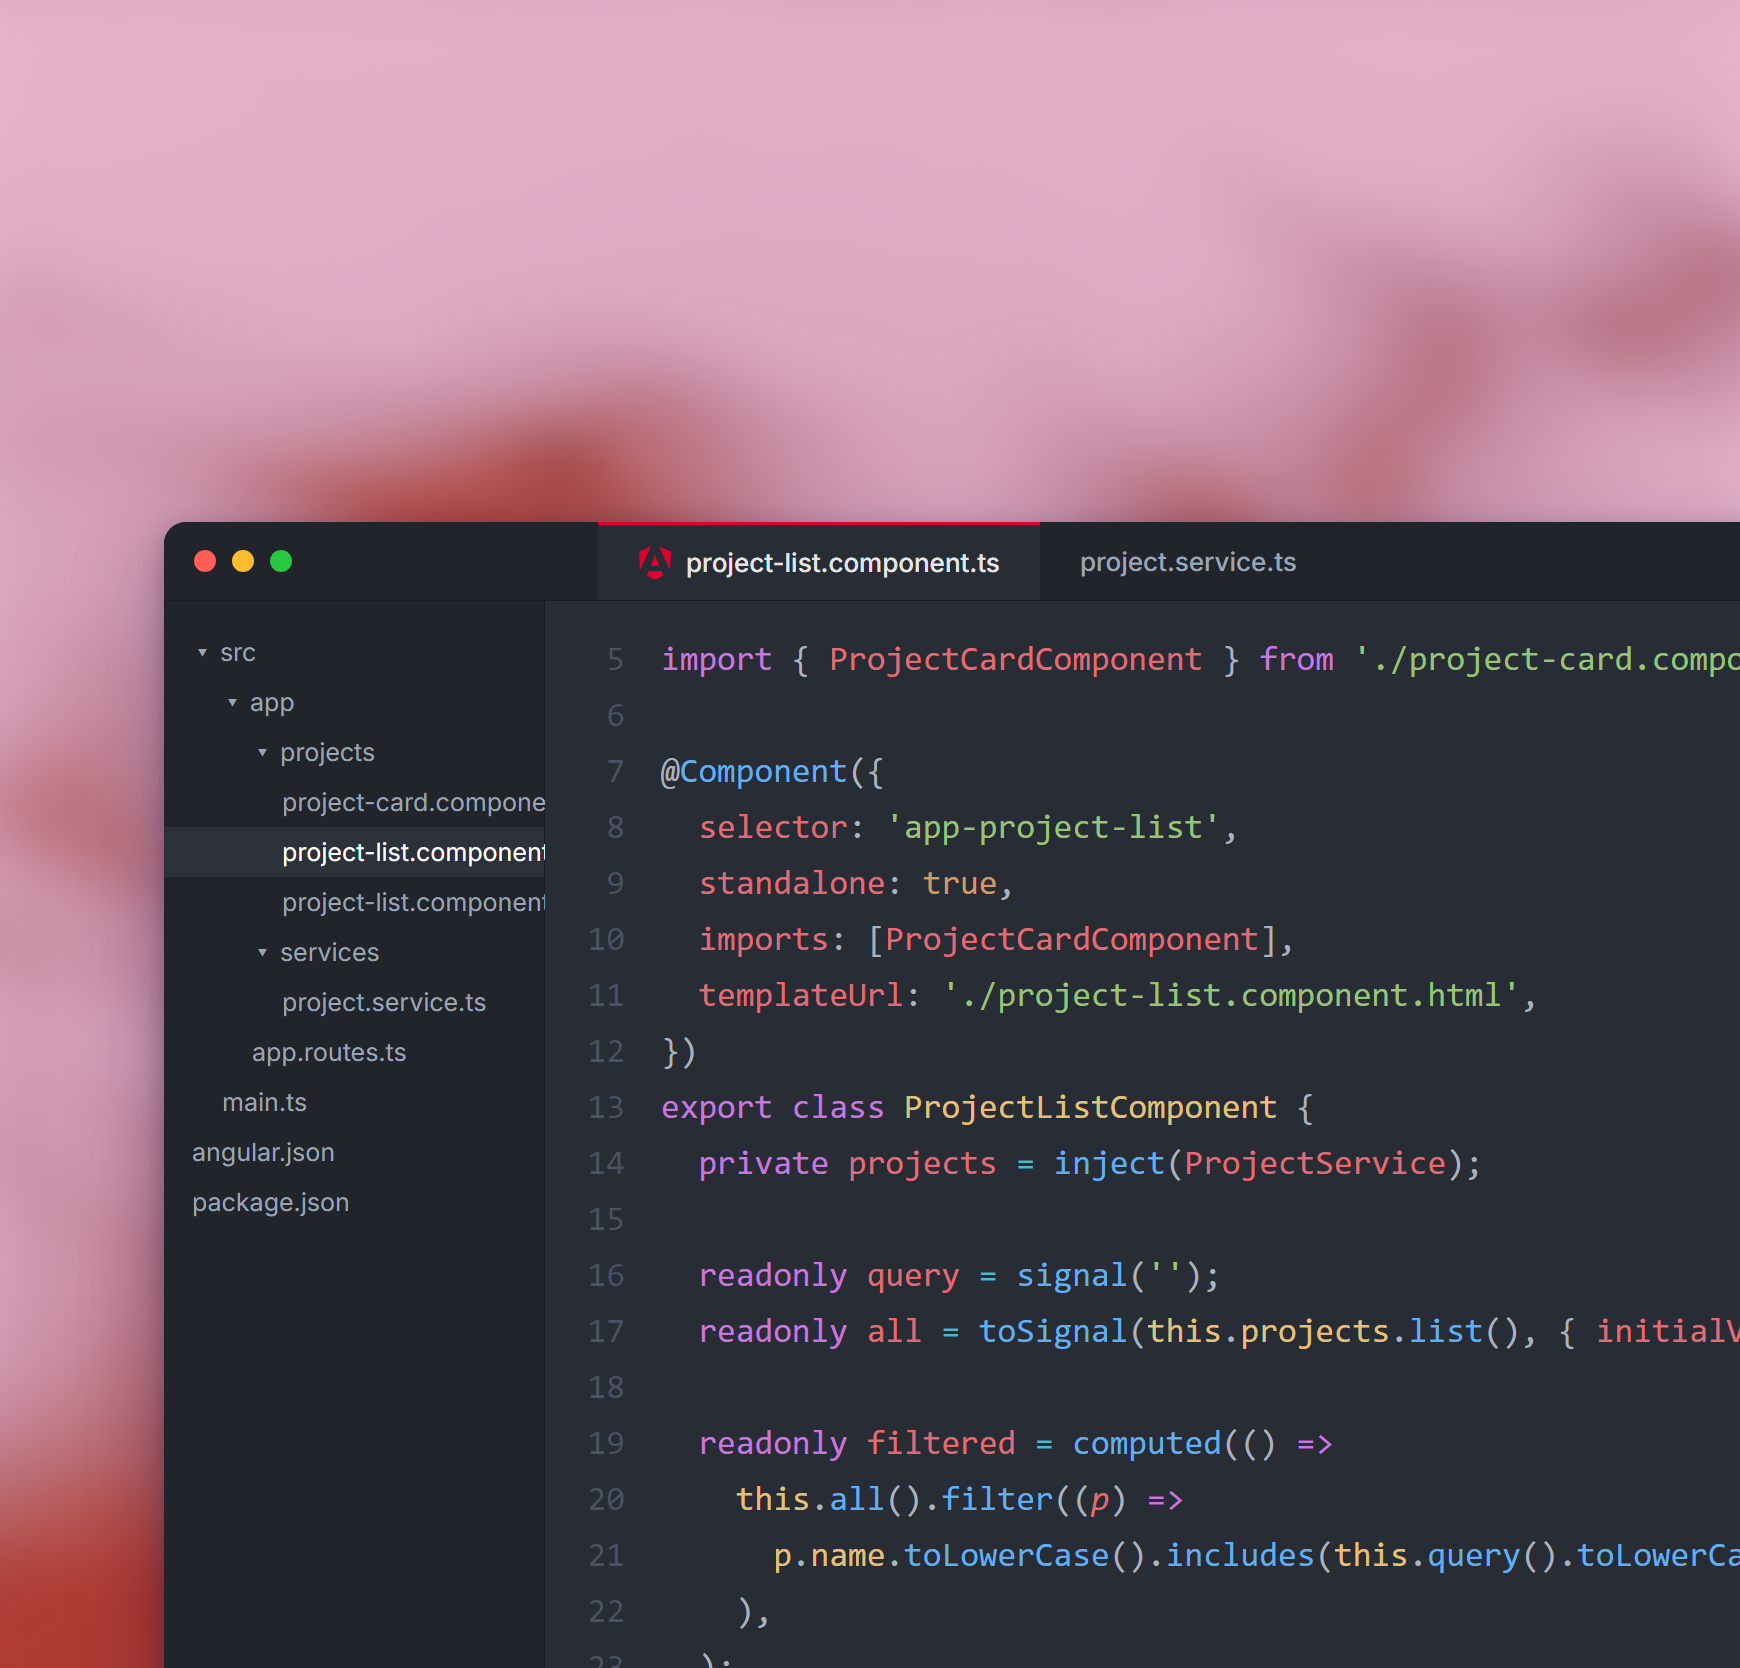
Task: Click the Angular logo icon in the active tab
Action: pos(655,563)
